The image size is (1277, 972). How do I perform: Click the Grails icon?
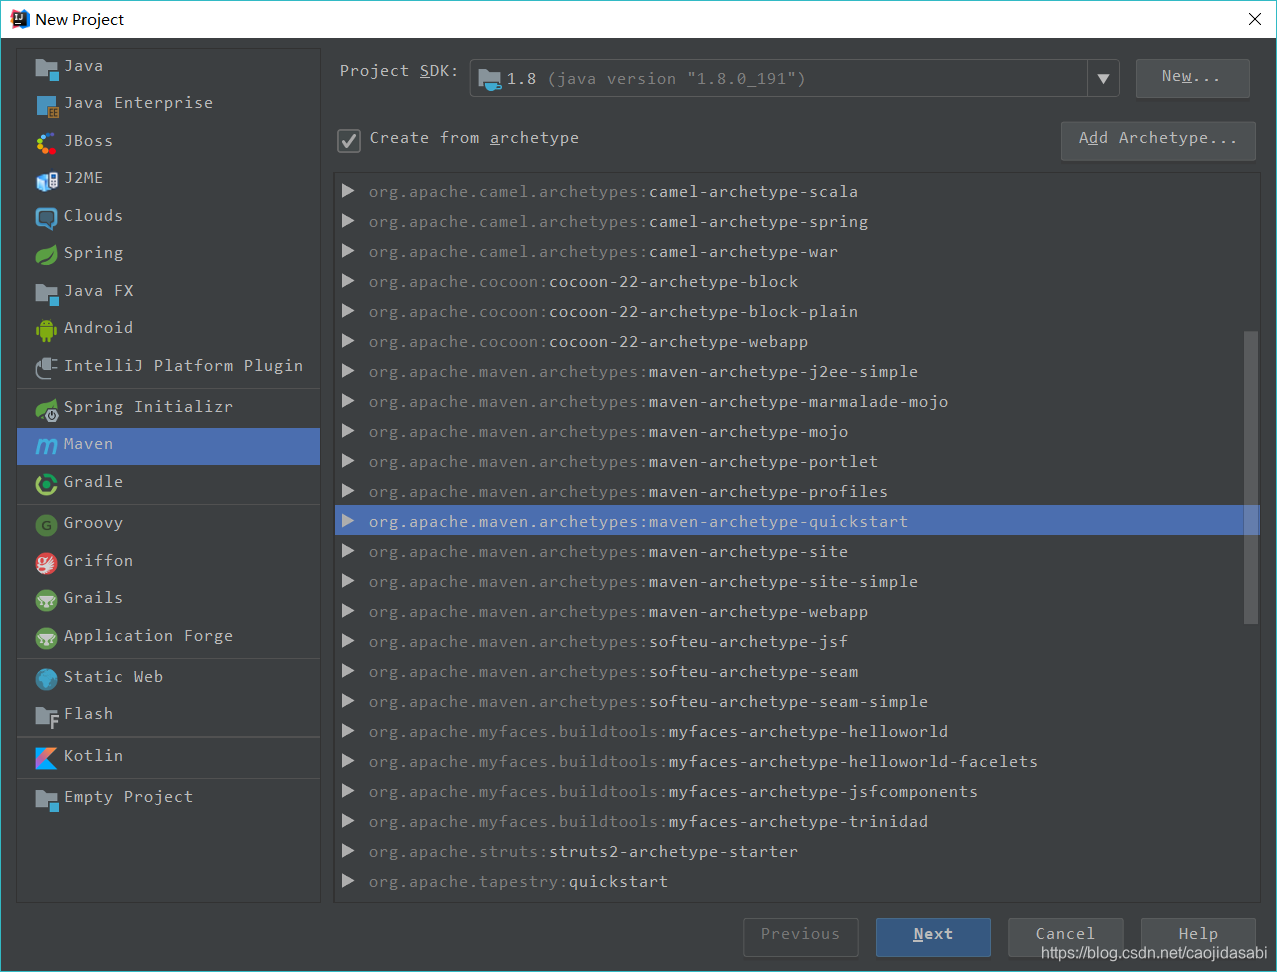click(x=47, y=600)
